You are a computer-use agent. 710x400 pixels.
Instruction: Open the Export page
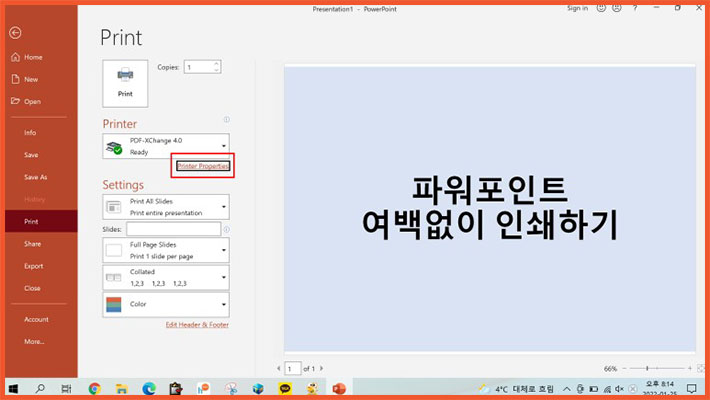tap(41, 266)
